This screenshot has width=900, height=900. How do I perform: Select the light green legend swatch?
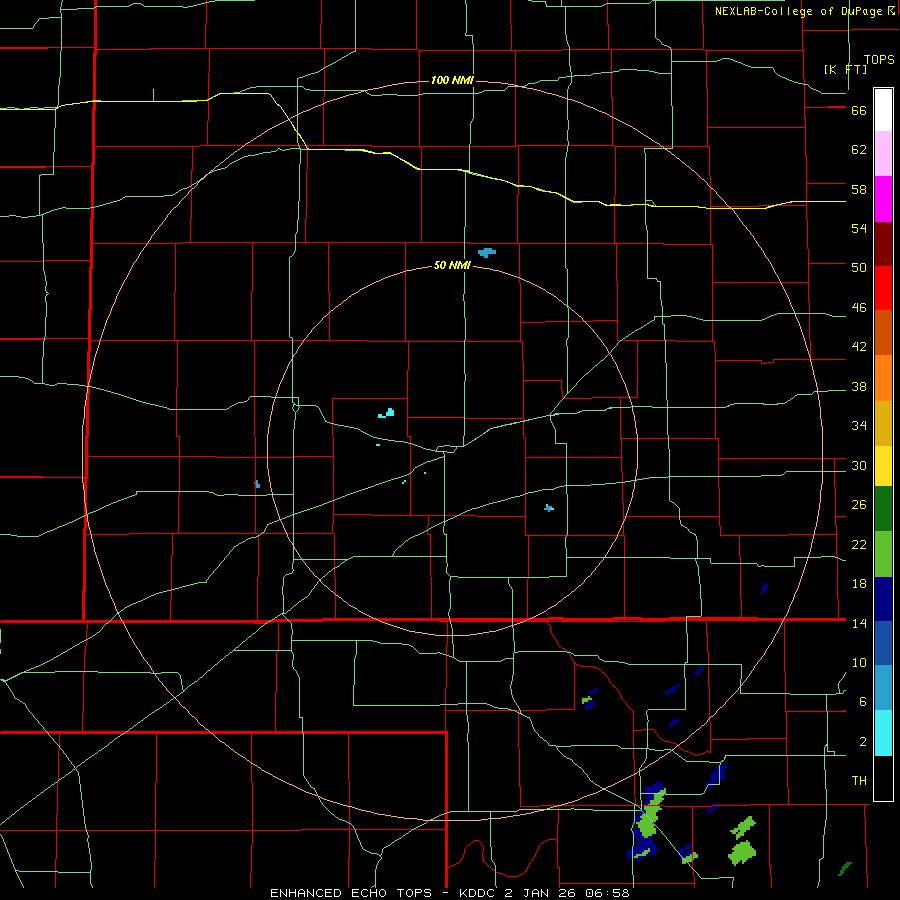pyautogui.click(x=883, y=554)
